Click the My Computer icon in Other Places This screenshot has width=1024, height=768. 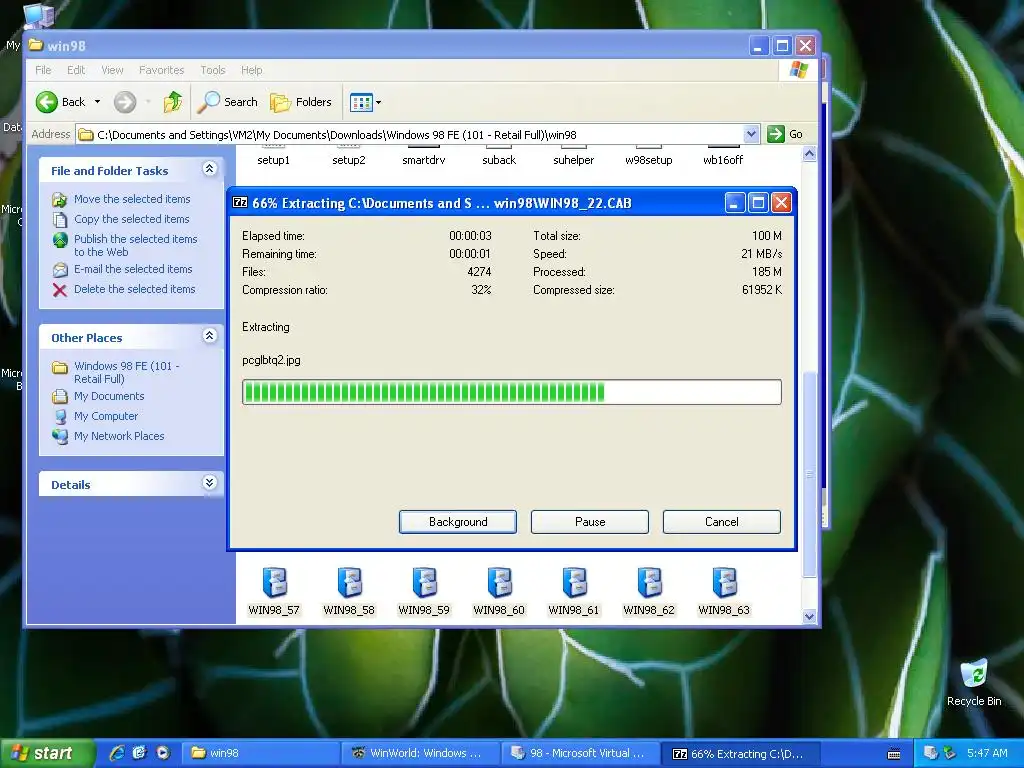60,417
